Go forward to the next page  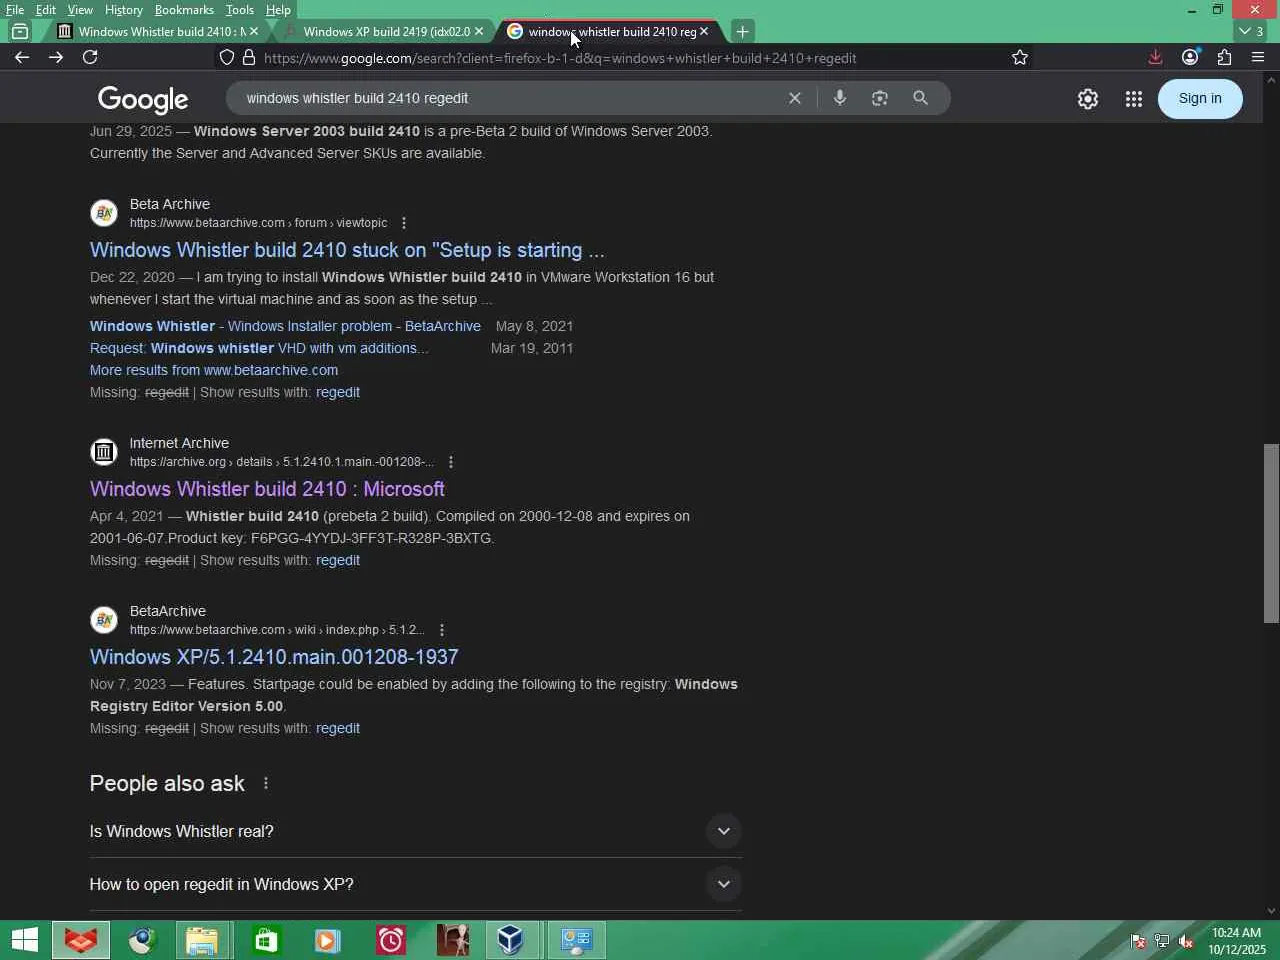[x=56, y=57]
